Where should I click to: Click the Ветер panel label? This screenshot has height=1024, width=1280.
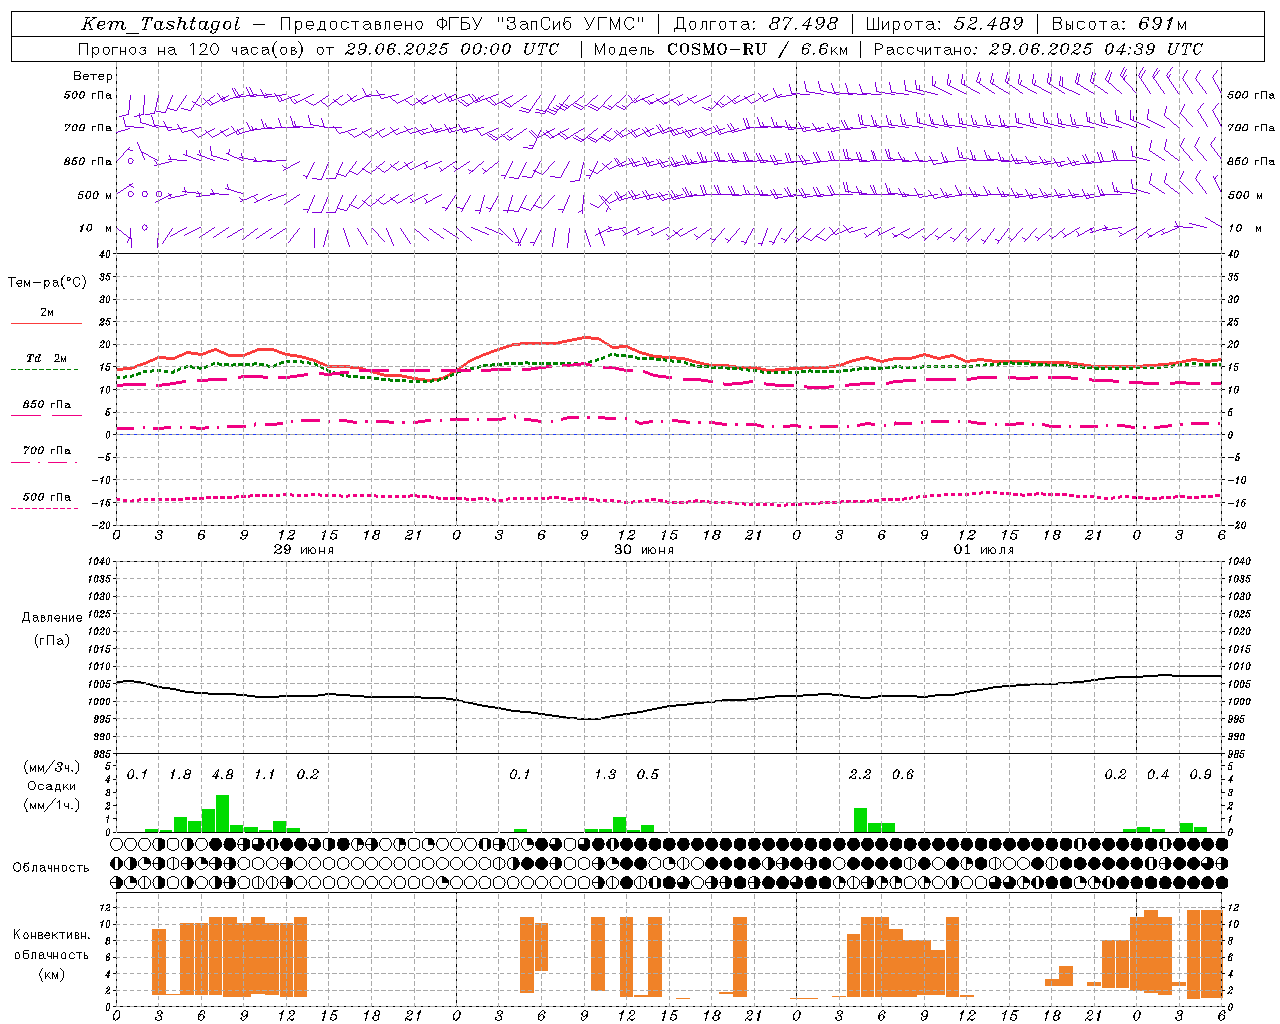pos(93,76)
